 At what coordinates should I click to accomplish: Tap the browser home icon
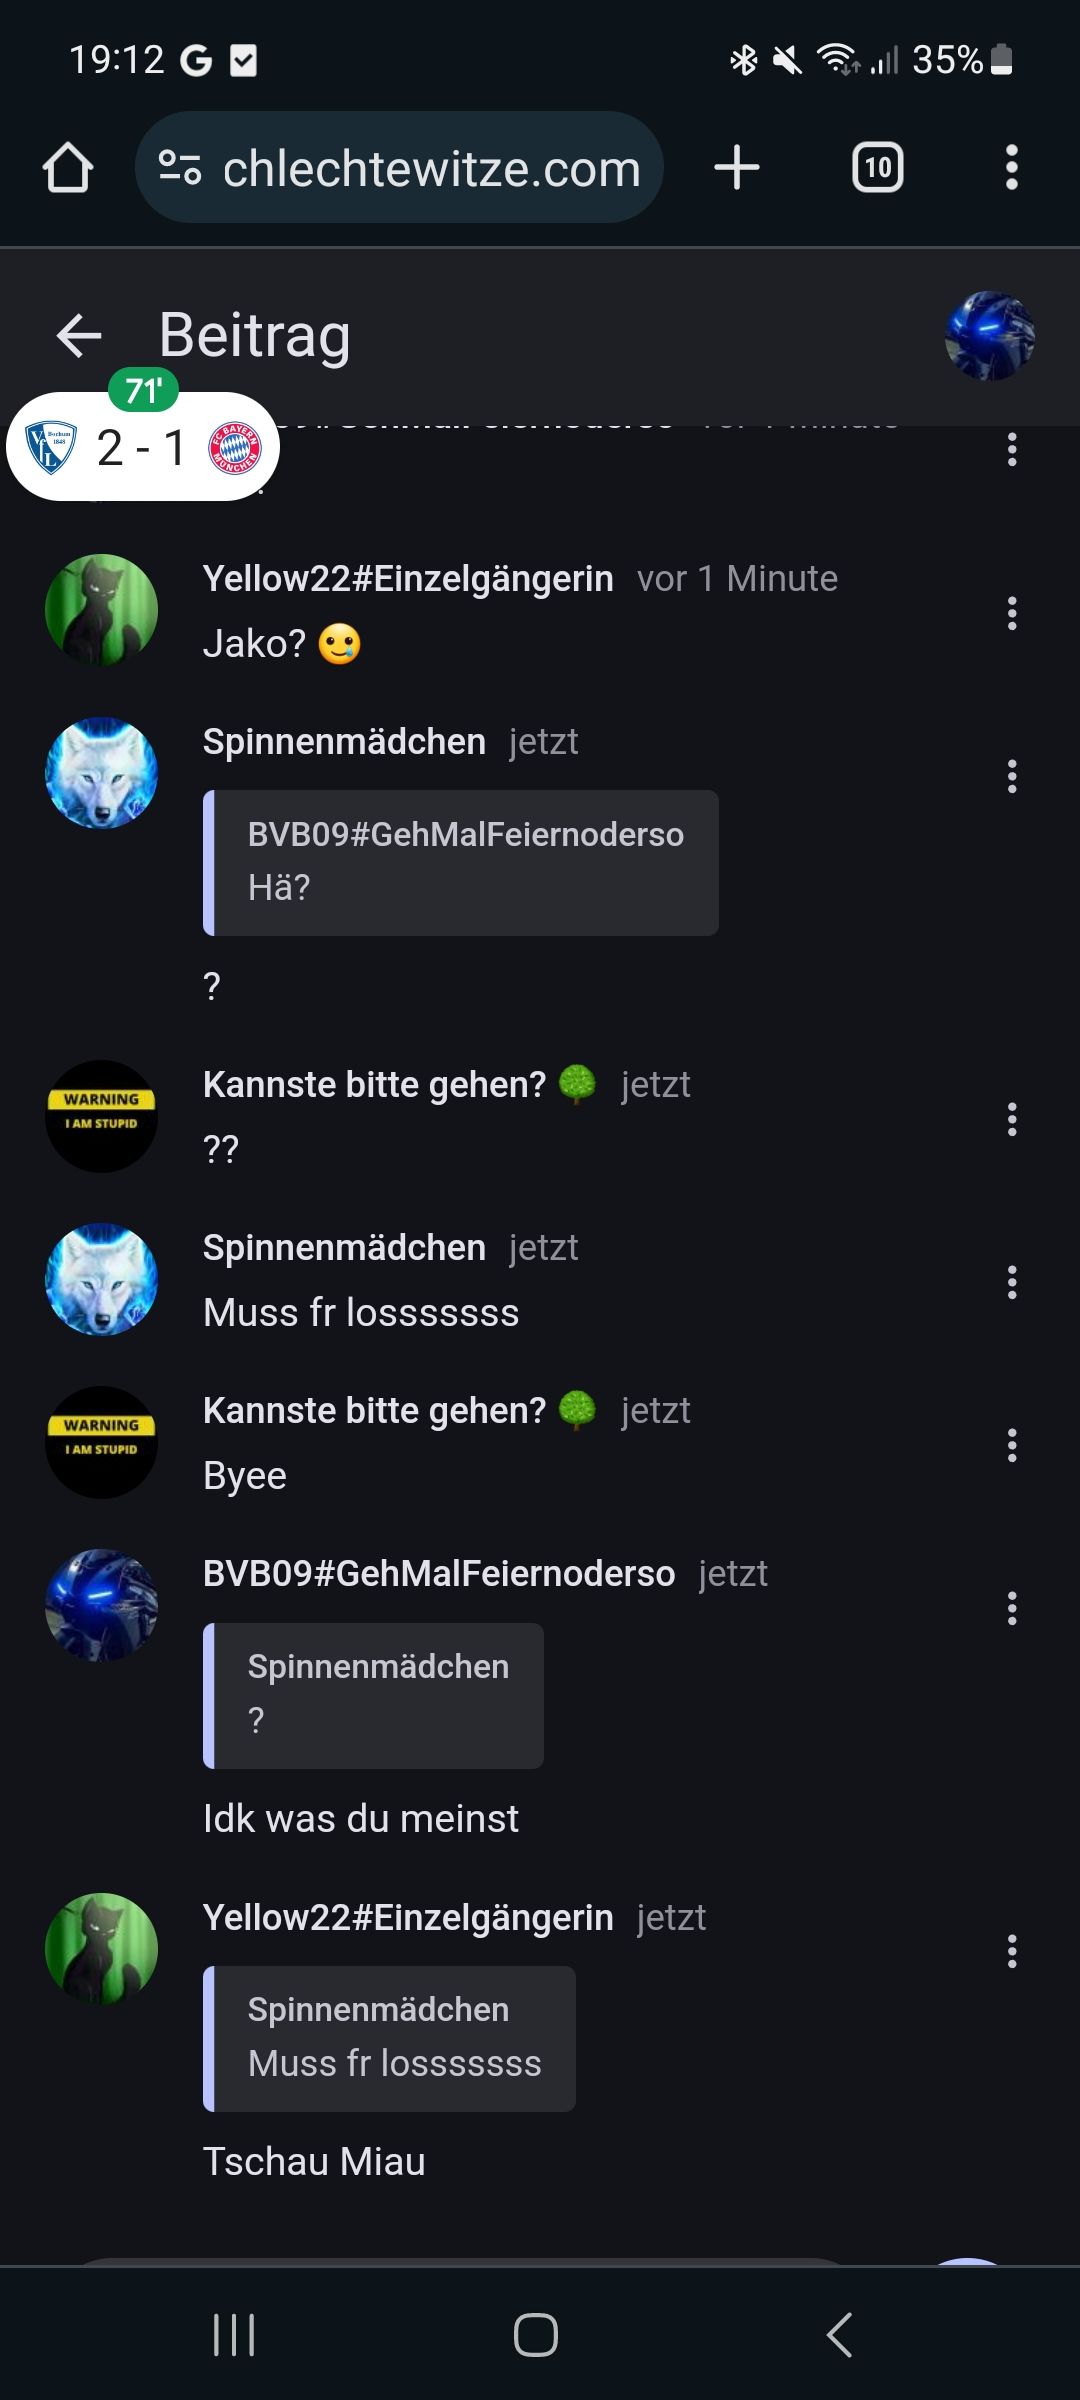coord(68,168)
